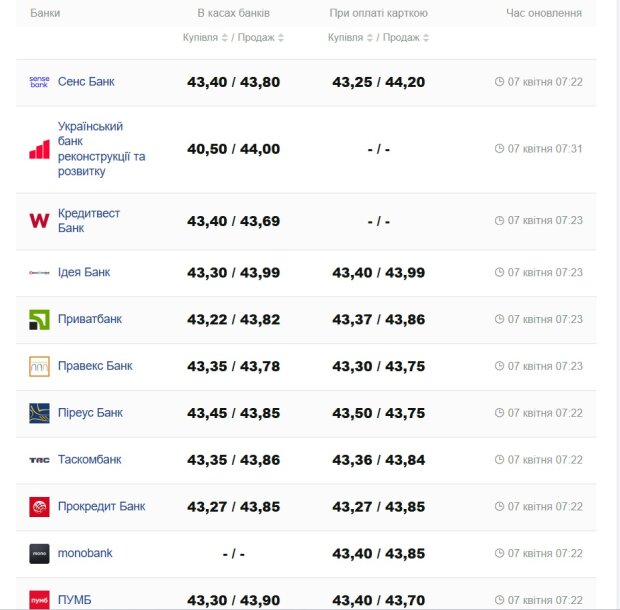This screenshot has height=610, width=620.
Task: Click the Kredytvest Bank W logo
Action: 39,221
